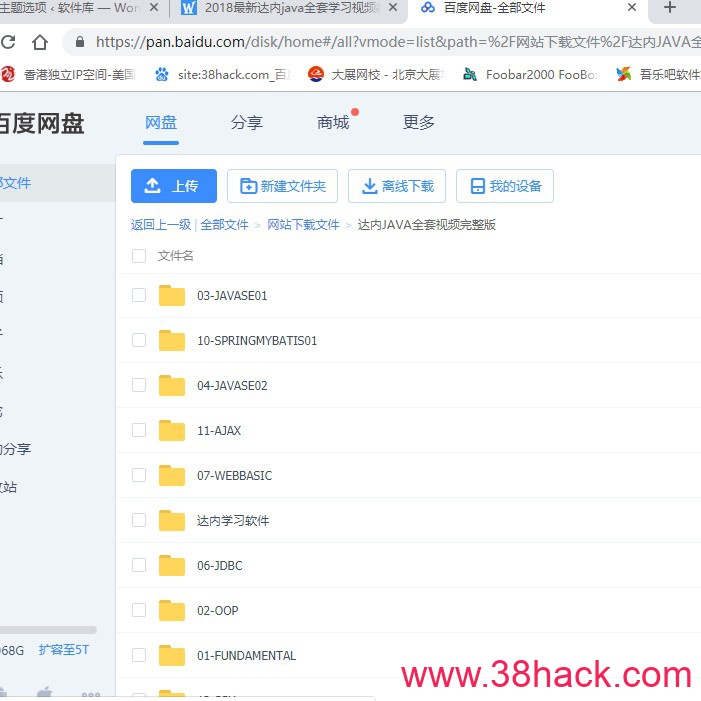This screenshot has width=701, height=701.
Task: Toggle select-all checkbox beside 文件名
Action: (x=139, y=256)
